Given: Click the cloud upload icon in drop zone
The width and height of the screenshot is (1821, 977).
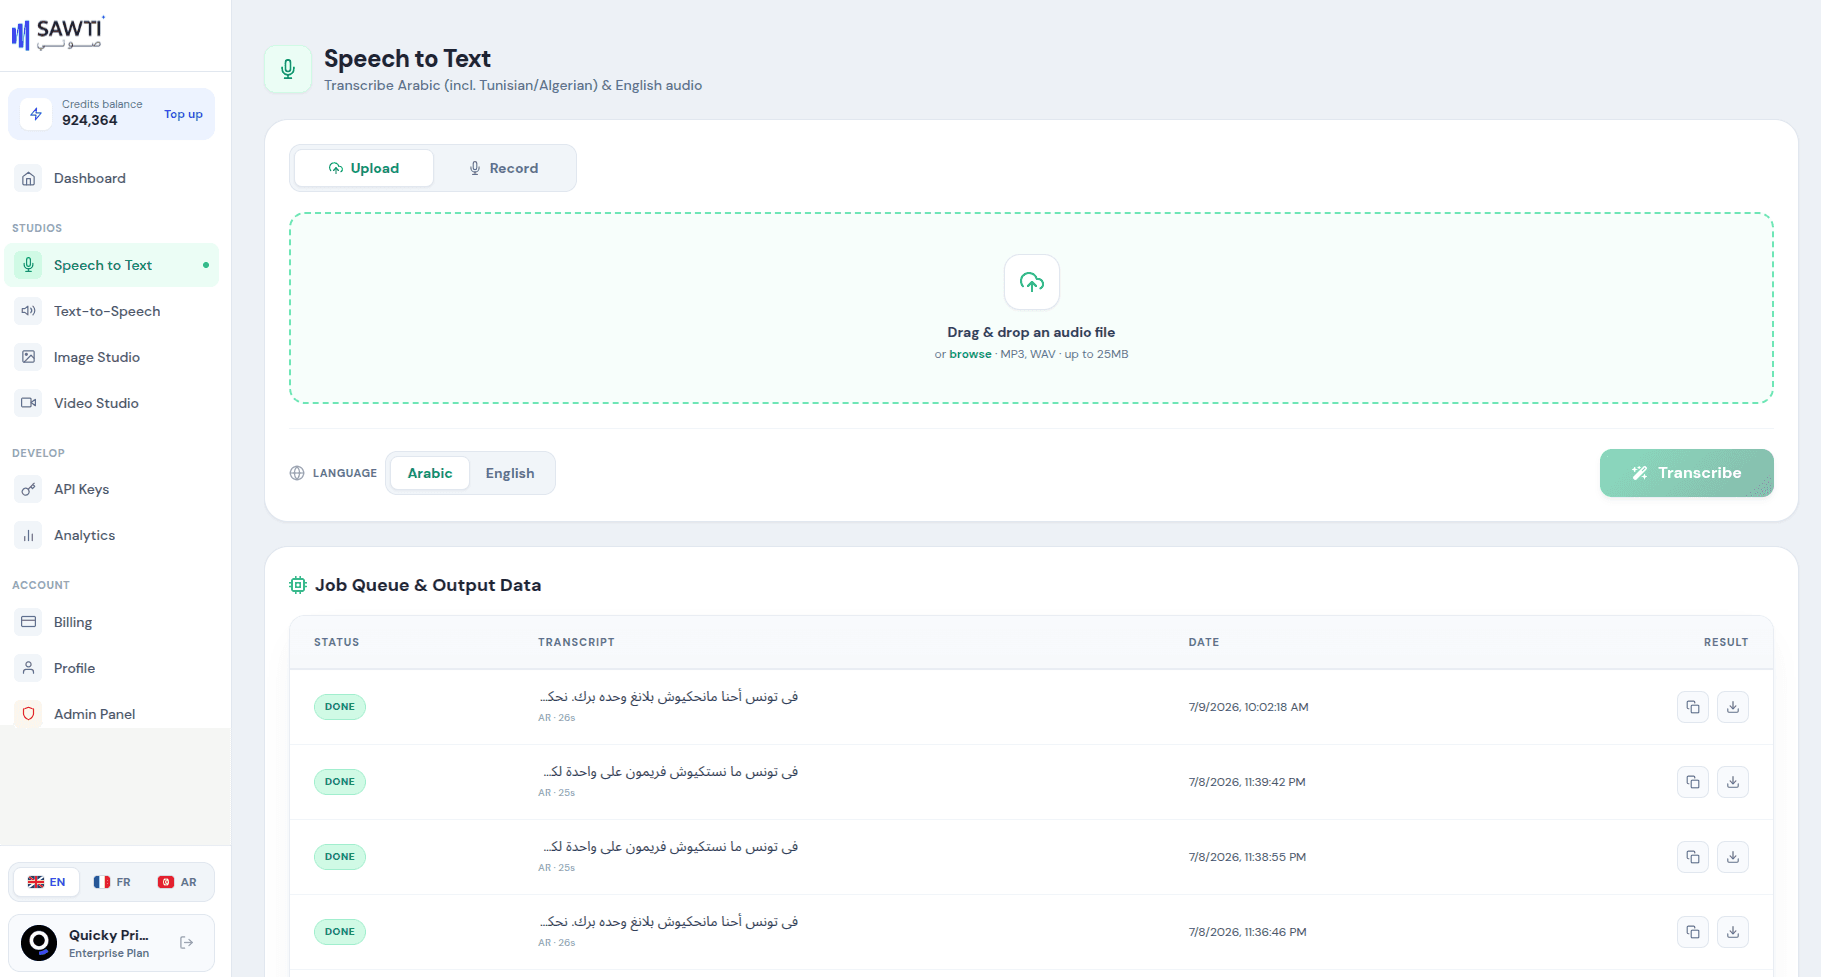Looking at the screenshot, I should click(x=1031, y=282).
